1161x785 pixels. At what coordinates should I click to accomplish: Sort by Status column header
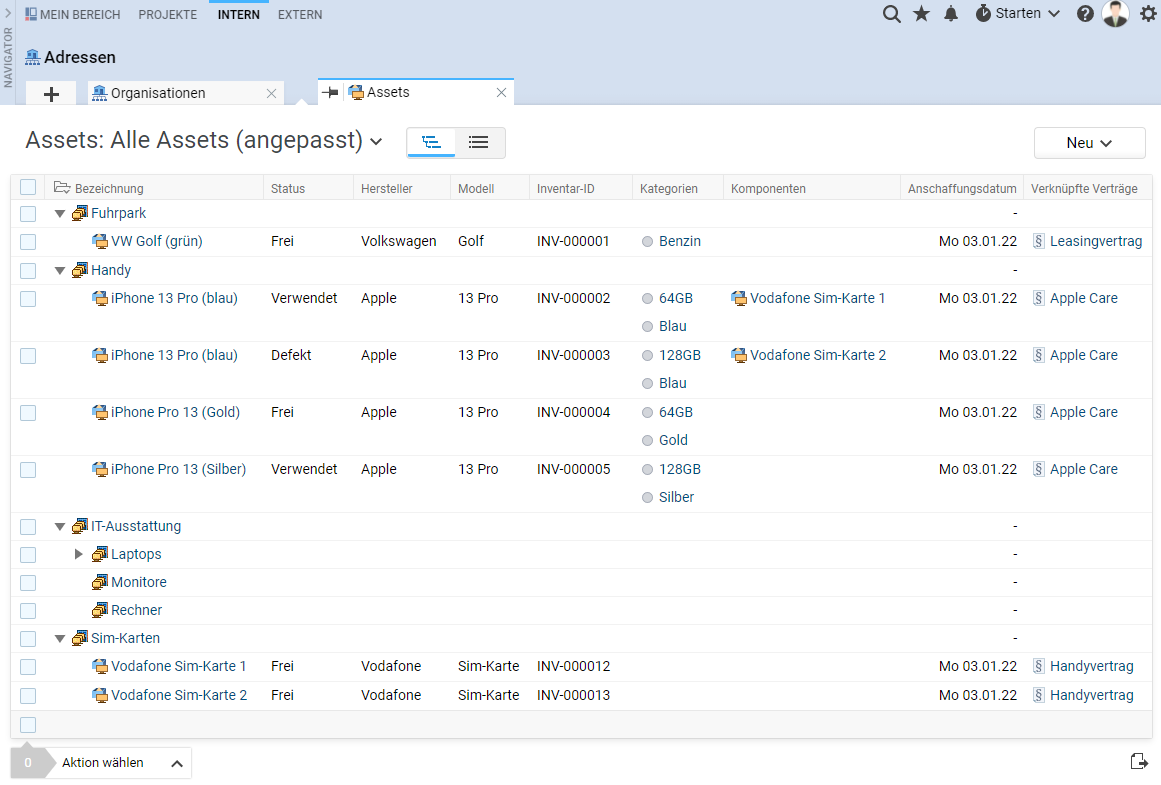[287, 189]
